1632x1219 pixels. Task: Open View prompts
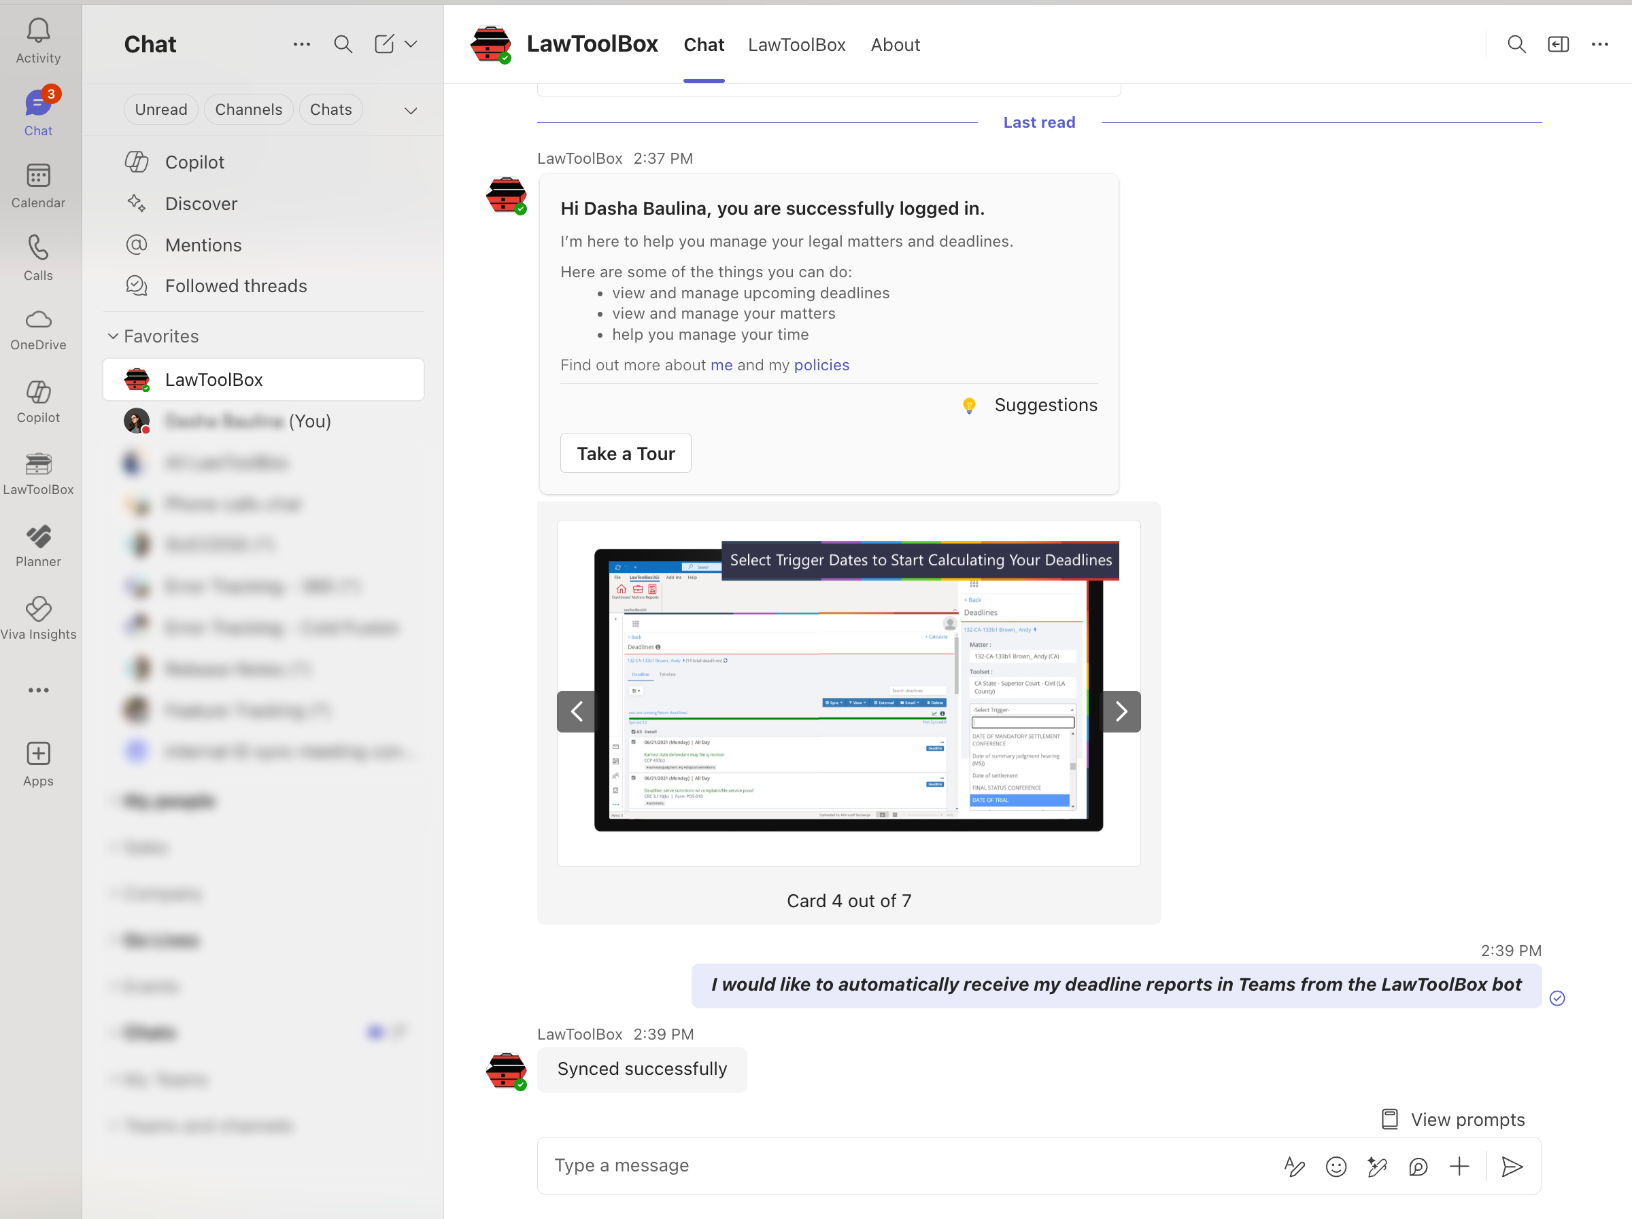1453,1120
